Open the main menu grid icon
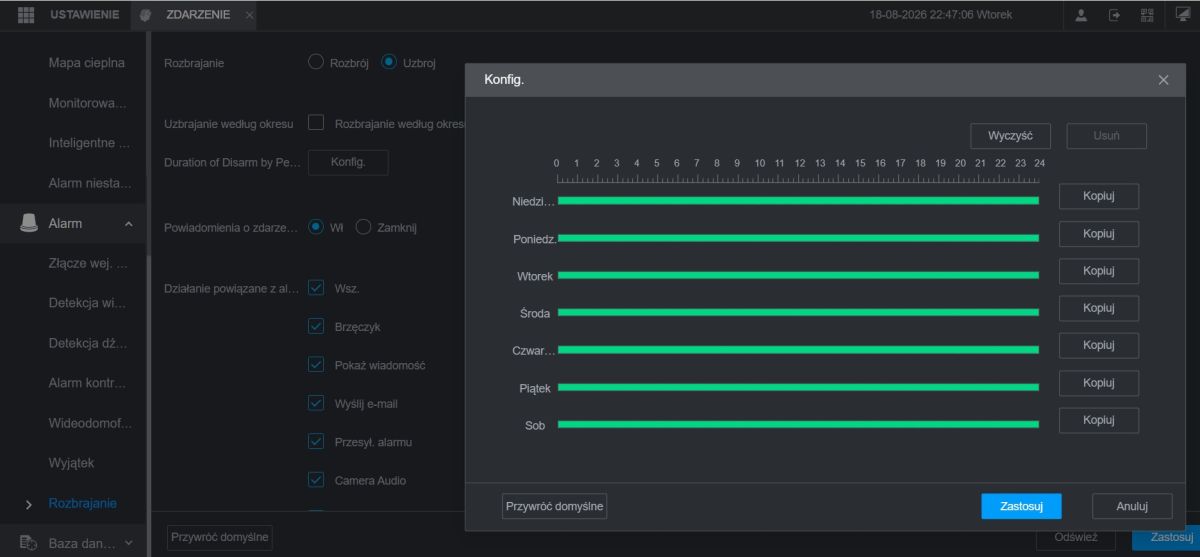Image resolution: width=1200 pixels, height=557 pixels. [x=27, y=16]
